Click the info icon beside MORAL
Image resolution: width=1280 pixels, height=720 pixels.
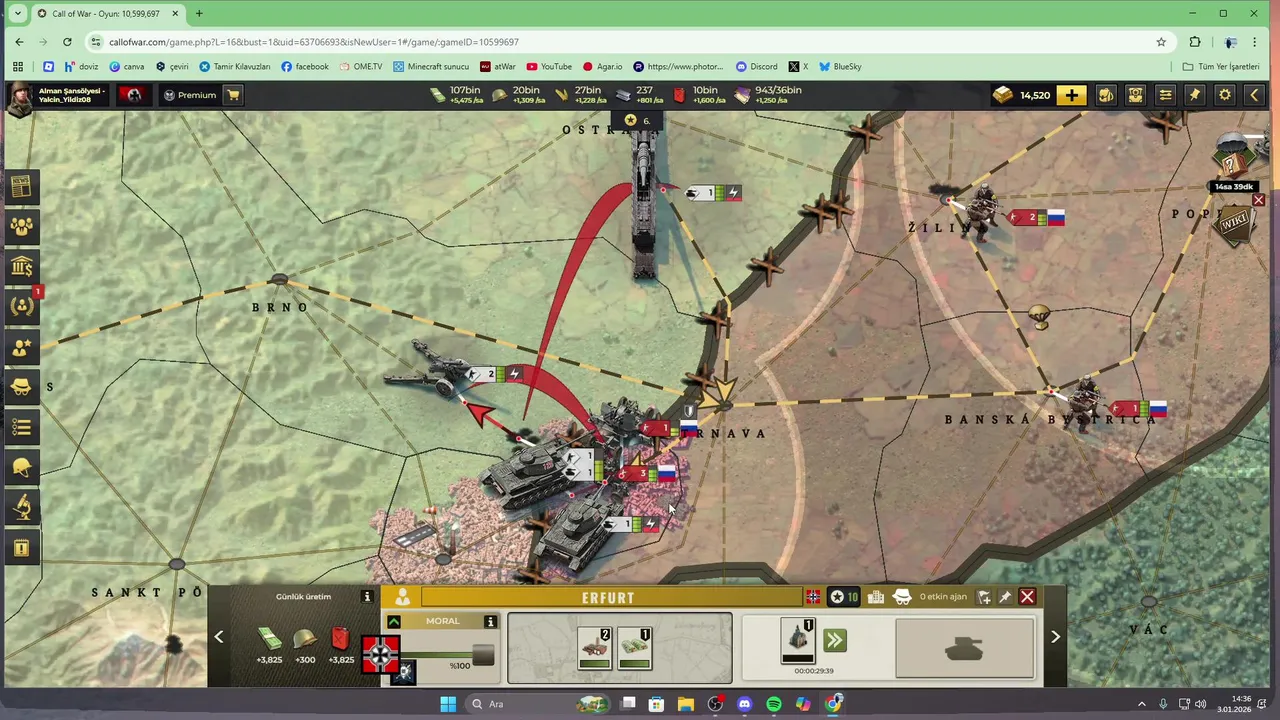pyautogui.click(x=490, y=622)
